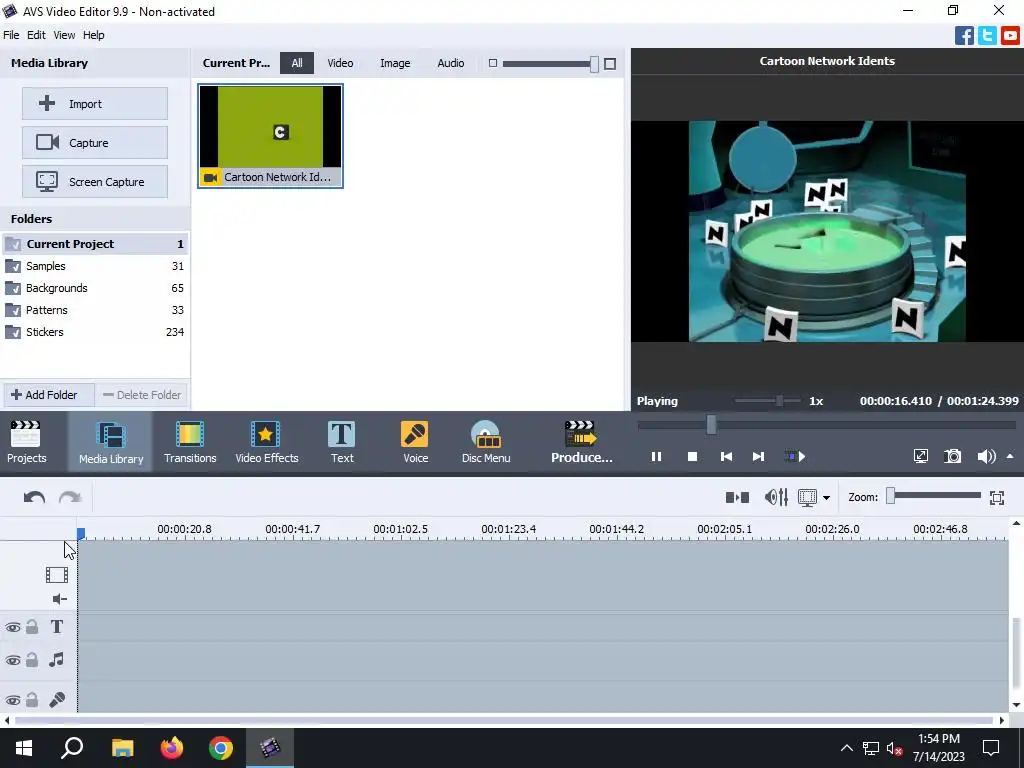Undo the last action
Viewport: 1024px width, 768px height.
pos(34,498)
